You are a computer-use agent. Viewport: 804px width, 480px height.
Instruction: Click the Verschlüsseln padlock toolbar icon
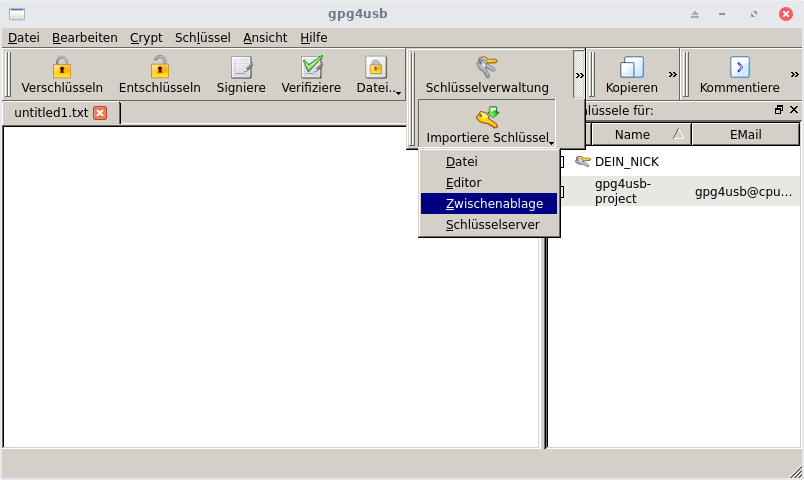pos(62,67)
